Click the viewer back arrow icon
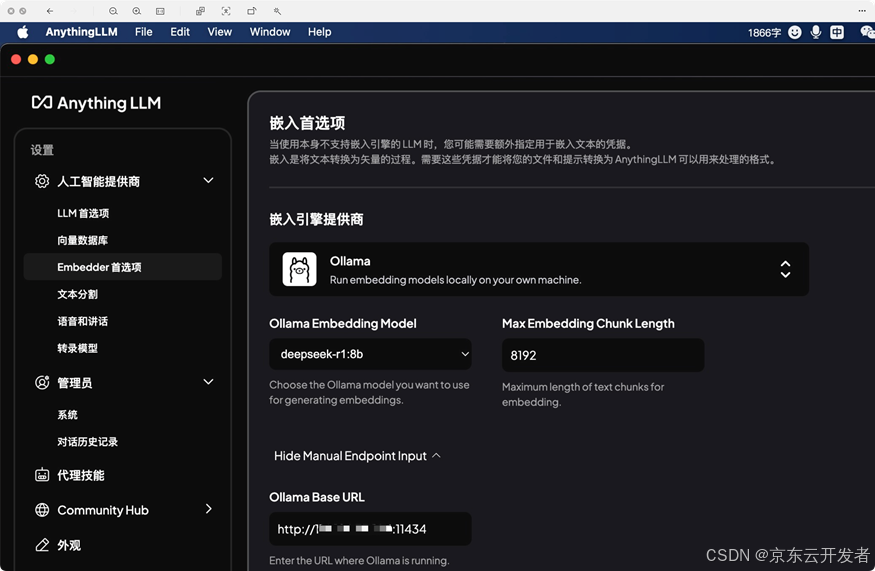Image resolution: width=875 pixels, height=571 pixels. pyautogui.click(x=50, y=11)
